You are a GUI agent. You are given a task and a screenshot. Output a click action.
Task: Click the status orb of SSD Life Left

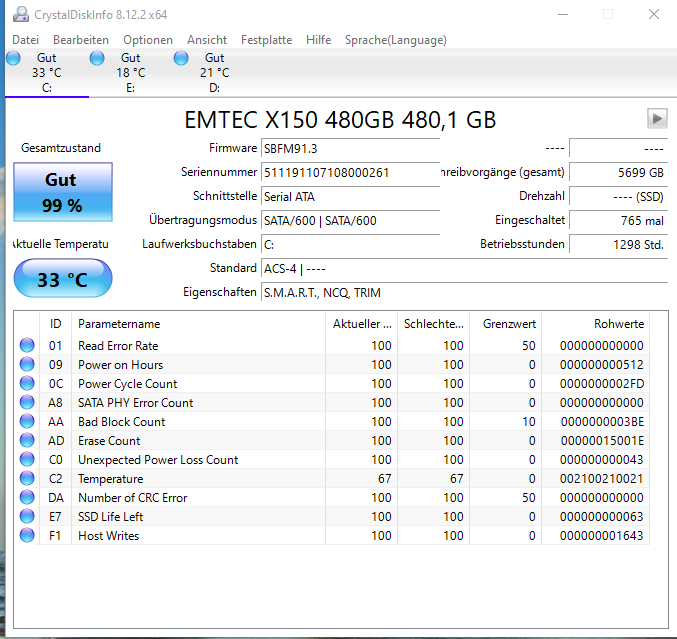(x=27, y=516)
